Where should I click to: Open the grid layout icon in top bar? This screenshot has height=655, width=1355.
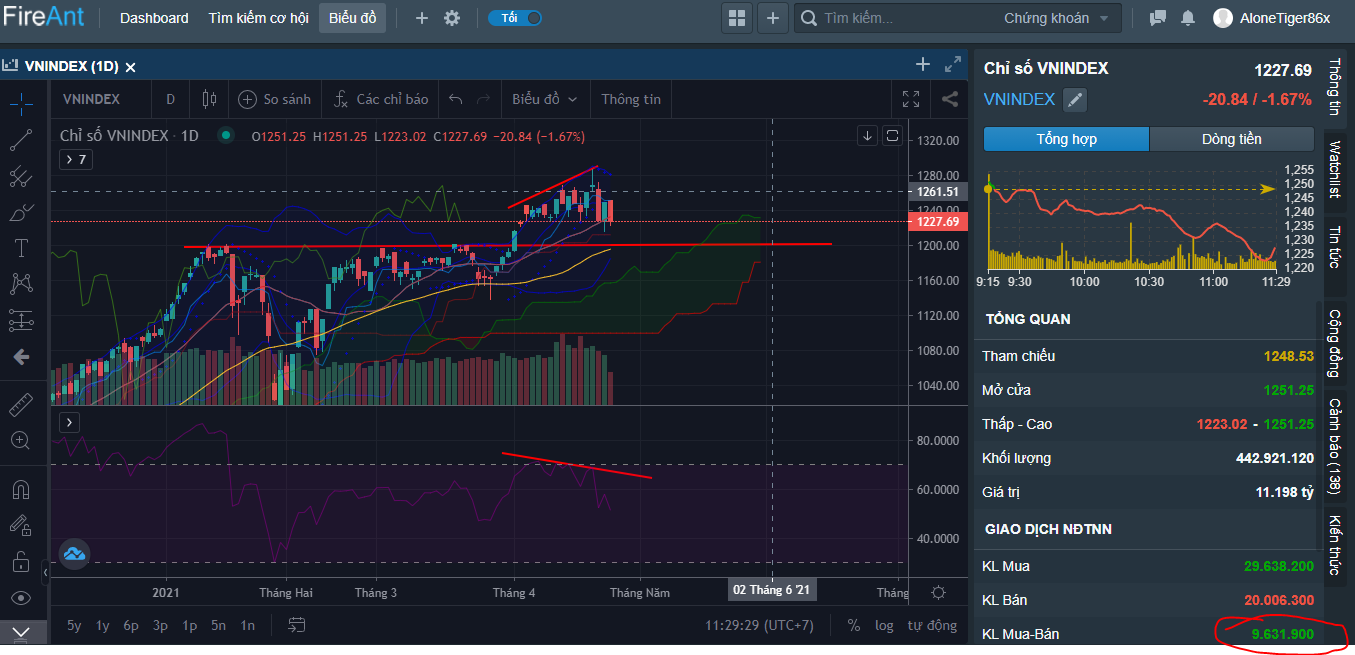[x=737, y=18]
